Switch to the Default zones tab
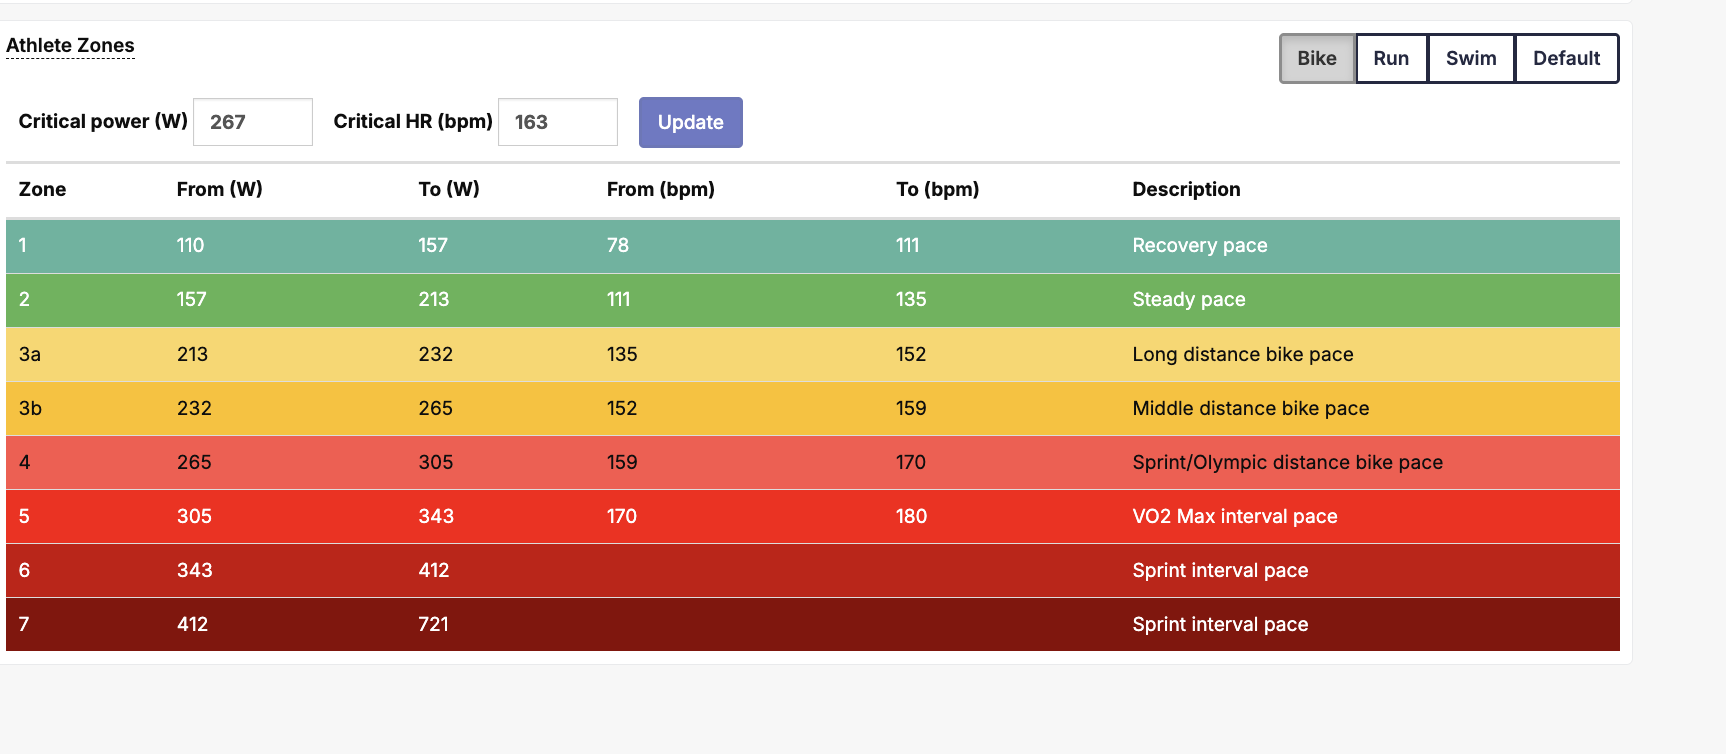The height and width of the screenshot is (754, 1726). tap(1566, 58)
